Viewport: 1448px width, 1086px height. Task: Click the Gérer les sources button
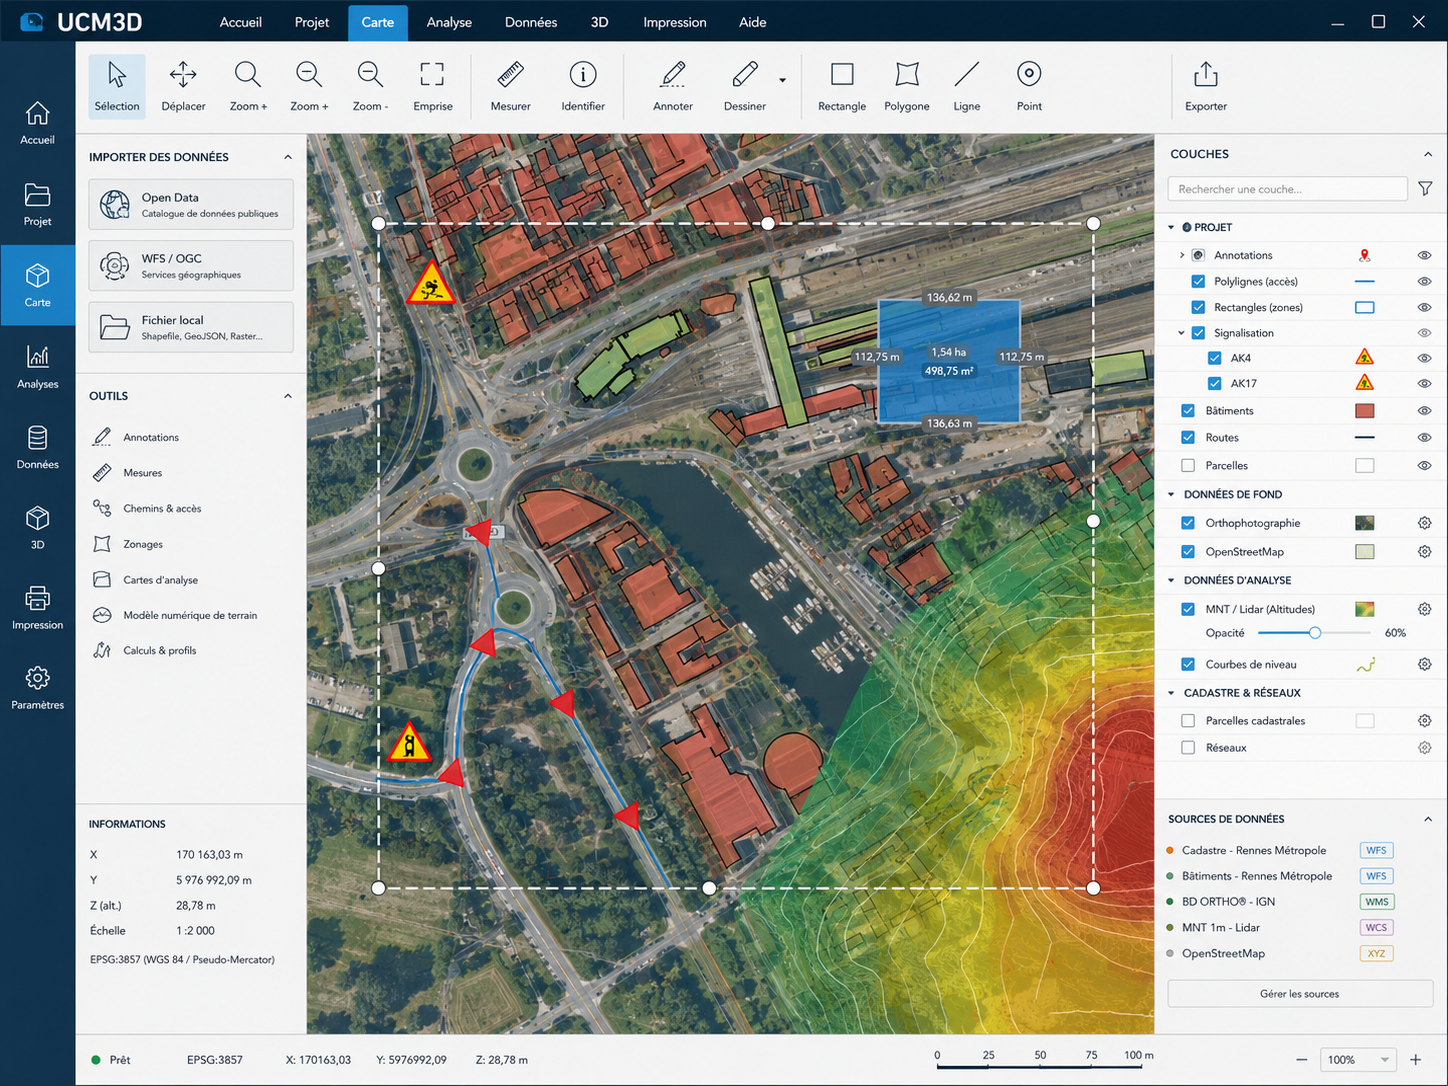point(1300,994)
